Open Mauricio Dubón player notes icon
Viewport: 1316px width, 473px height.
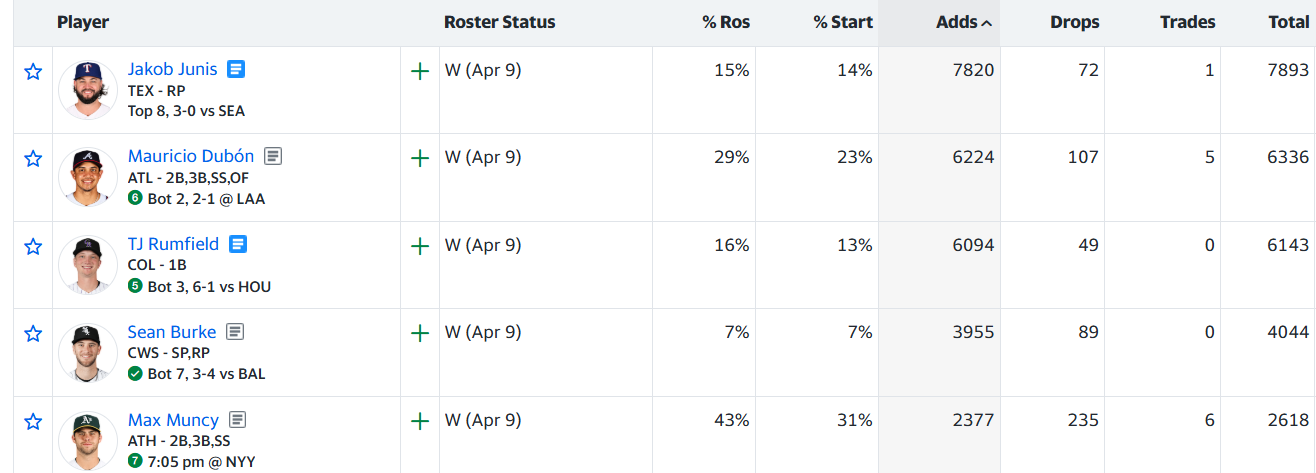click(x=273, y=156)
